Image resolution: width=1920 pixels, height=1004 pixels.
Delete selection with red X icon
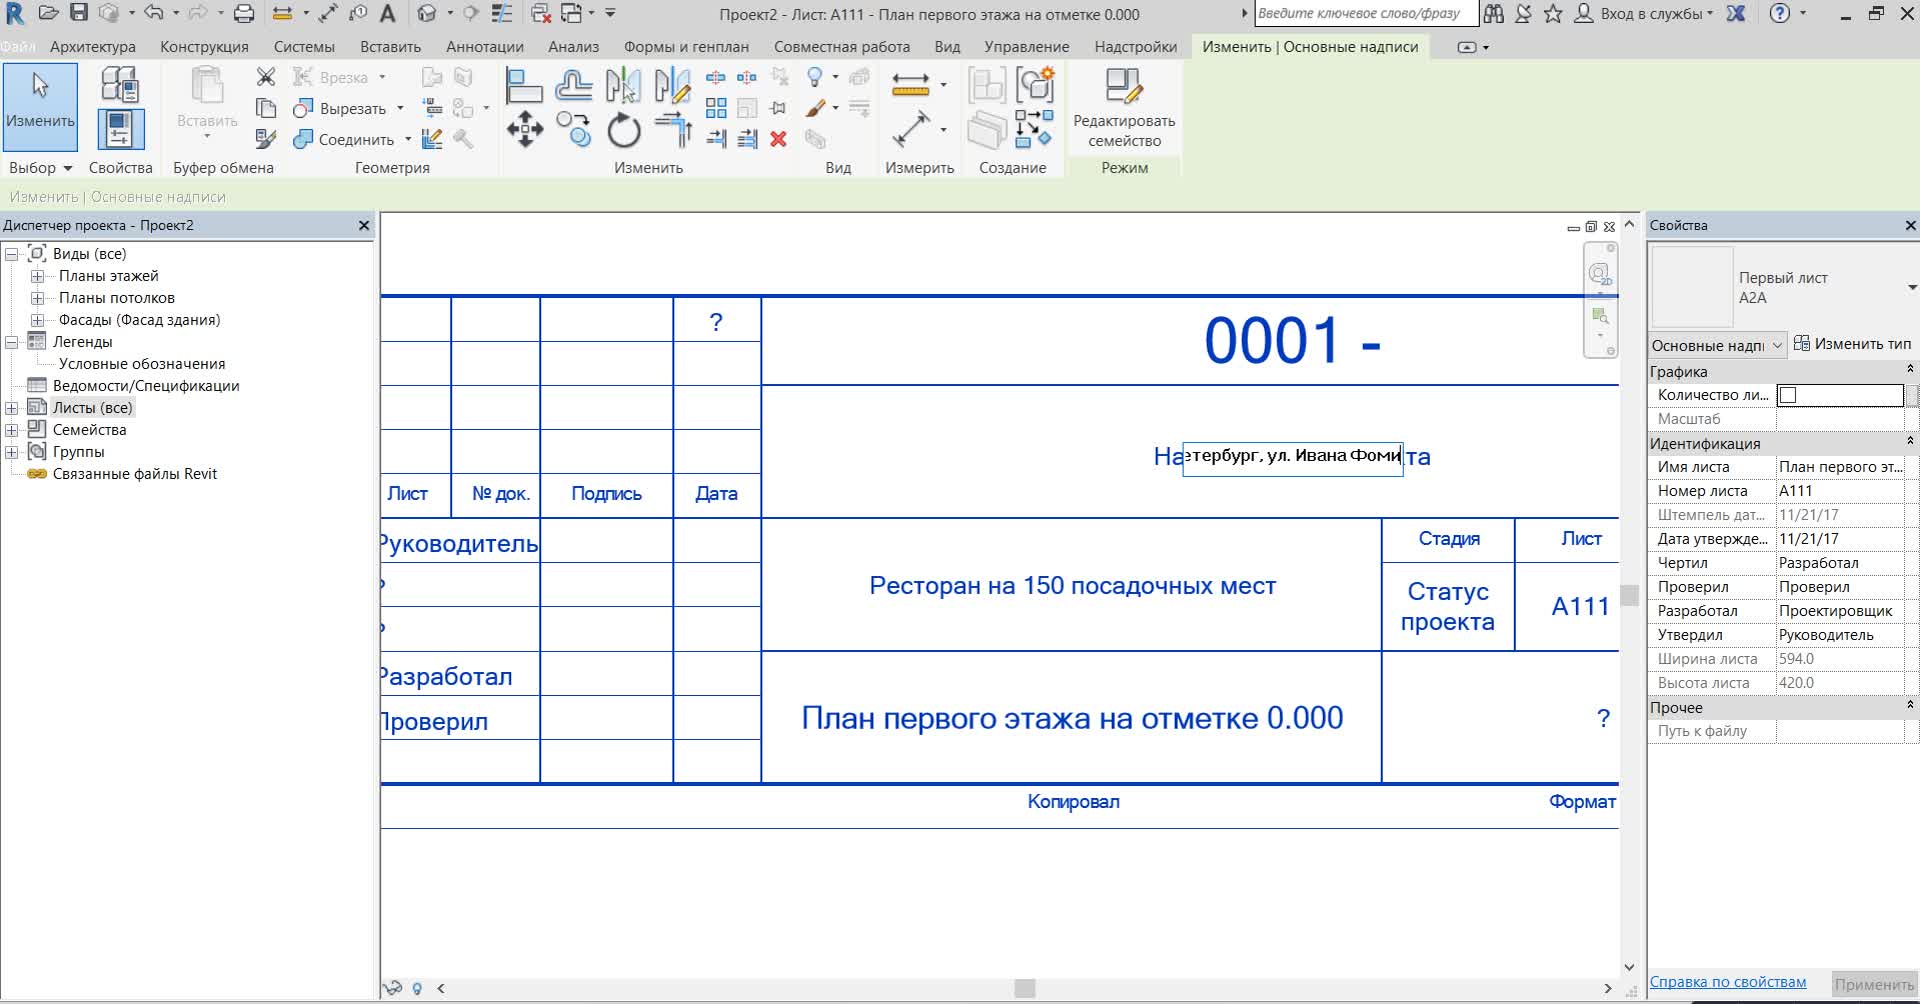778,139
